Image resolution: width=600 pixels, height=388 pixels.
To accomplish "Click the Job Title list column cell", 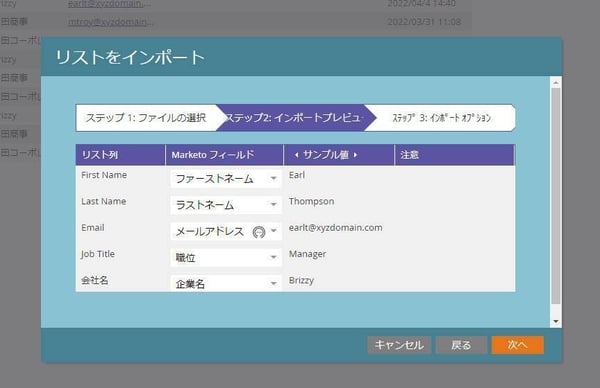I will coord(98,254).
